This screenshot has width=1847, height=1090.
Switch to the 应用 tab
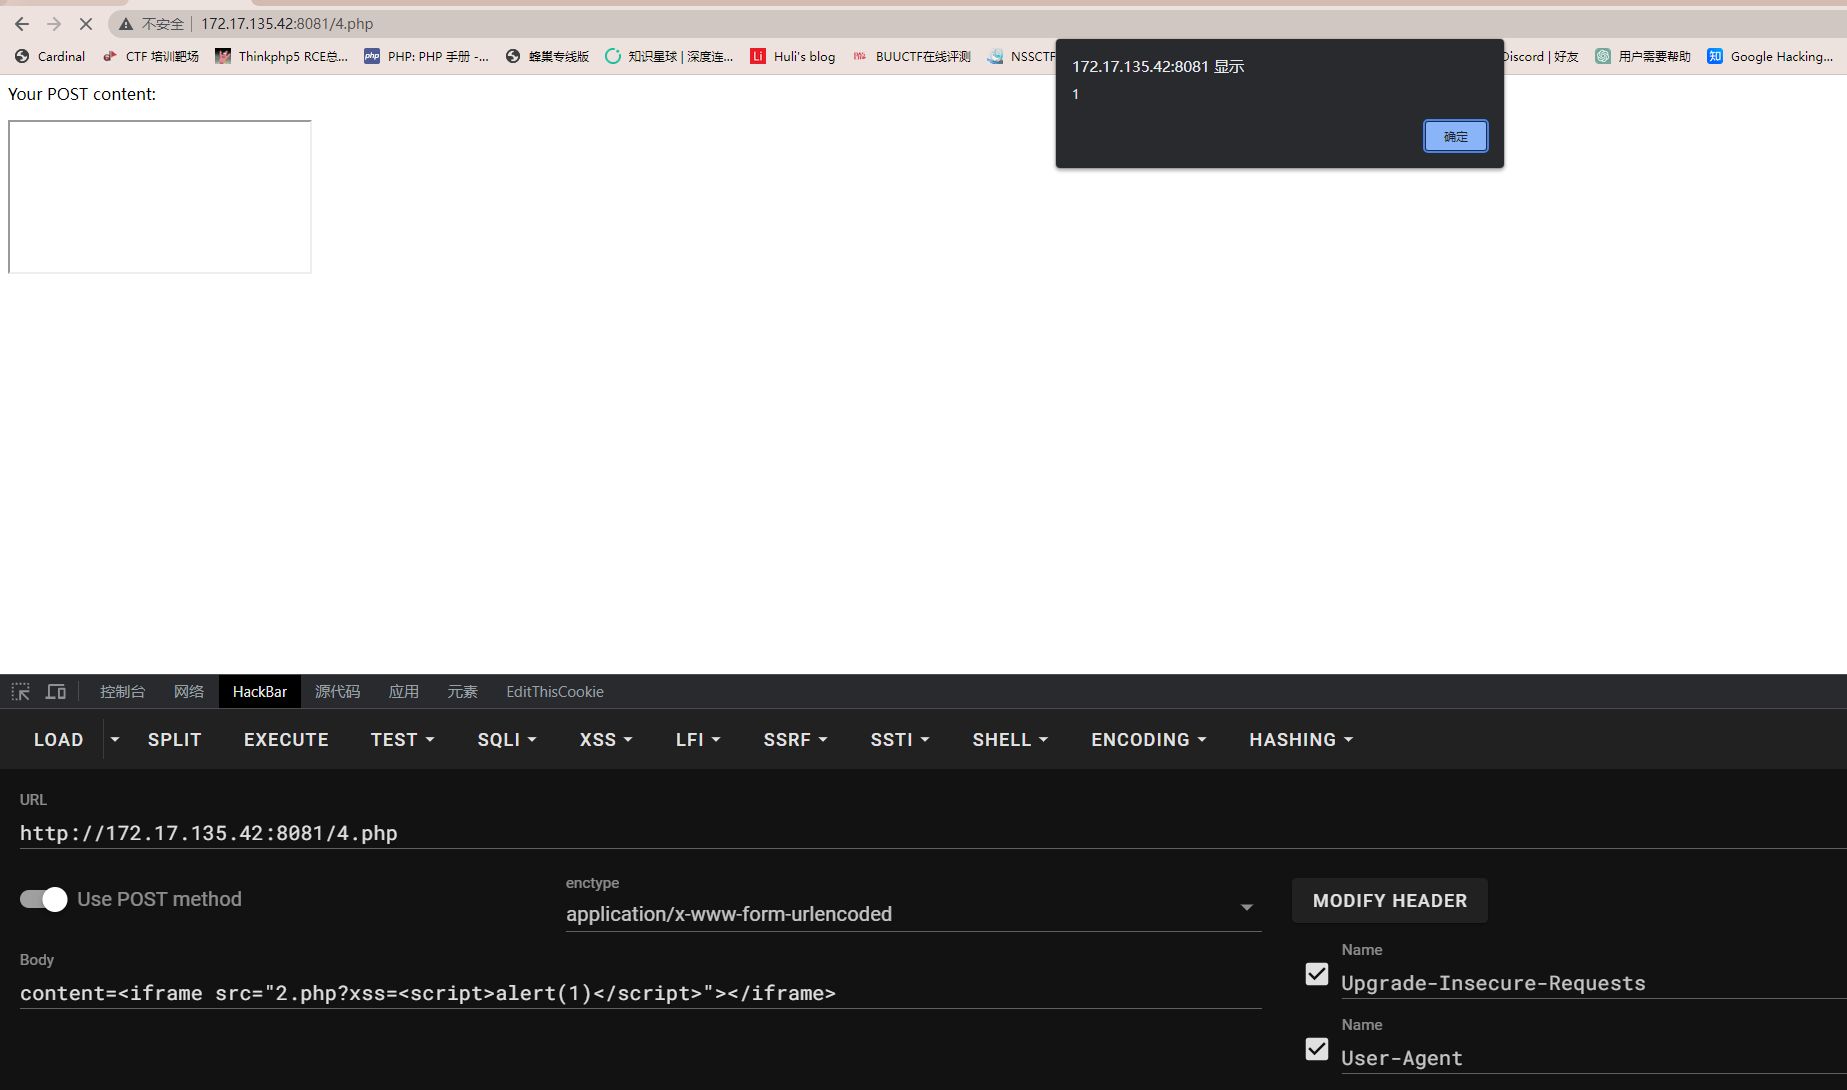[404, 692]
